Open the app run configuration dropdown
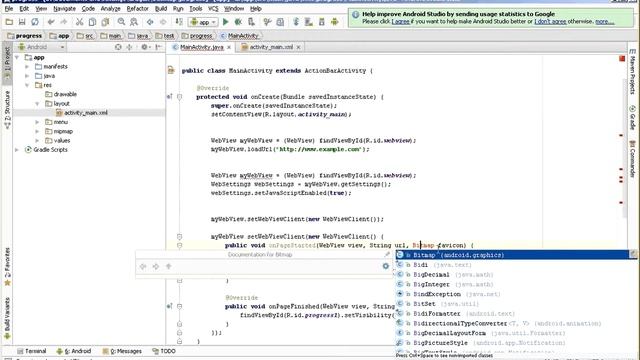 (x=203, y=22)
